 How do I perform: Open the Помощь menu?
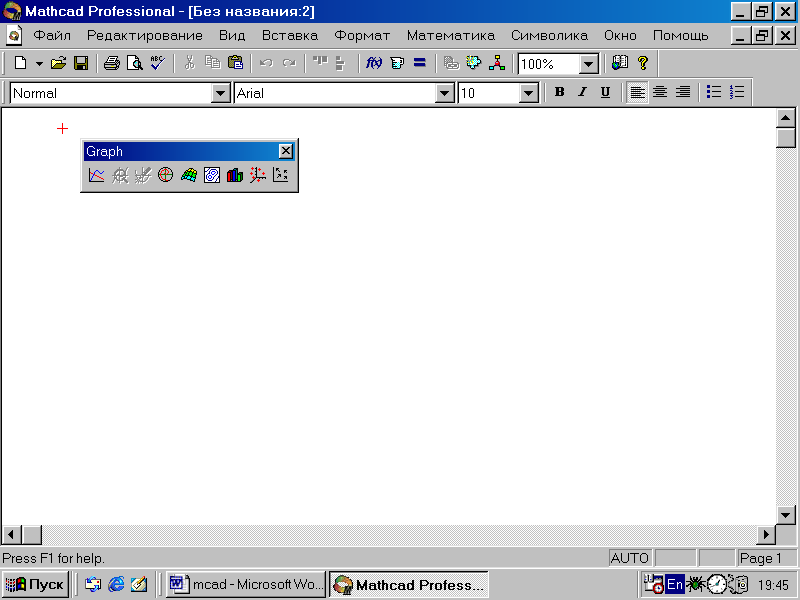(681, 36)
